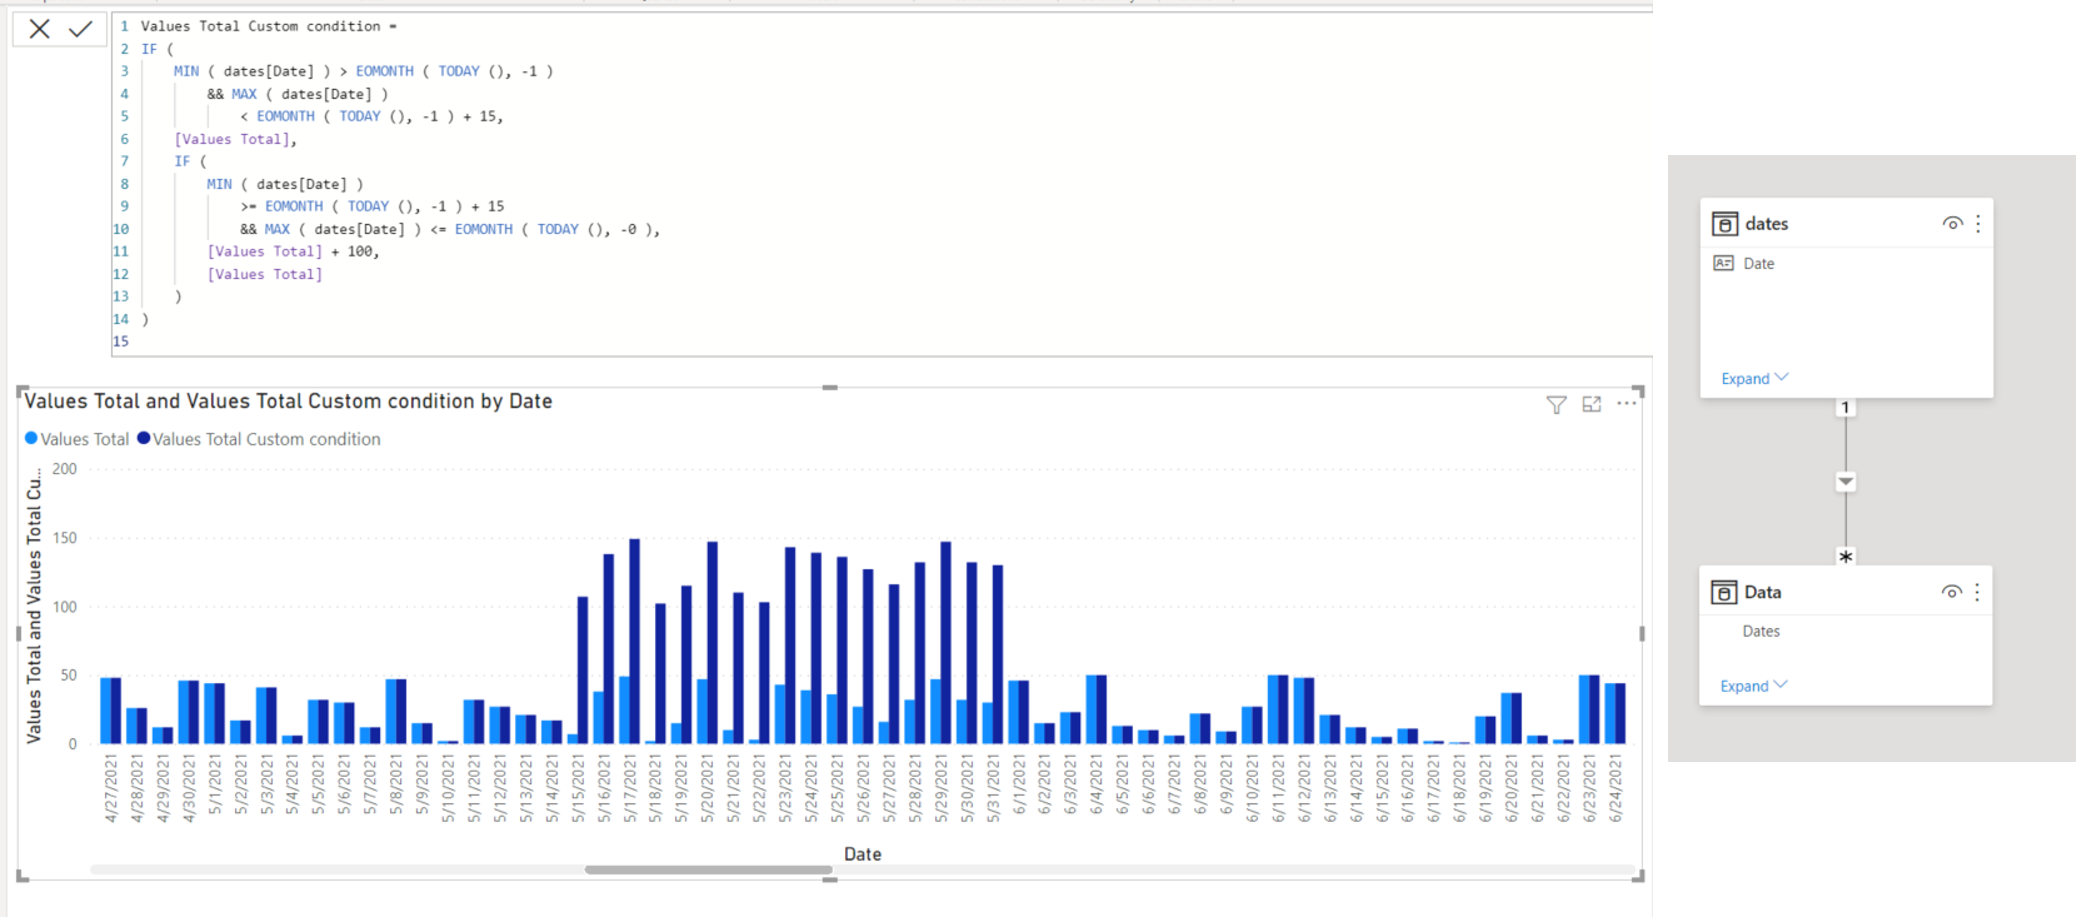The image size is (2076, 917).
Task: Open more options for Data table
Action: coord(1977,592)
